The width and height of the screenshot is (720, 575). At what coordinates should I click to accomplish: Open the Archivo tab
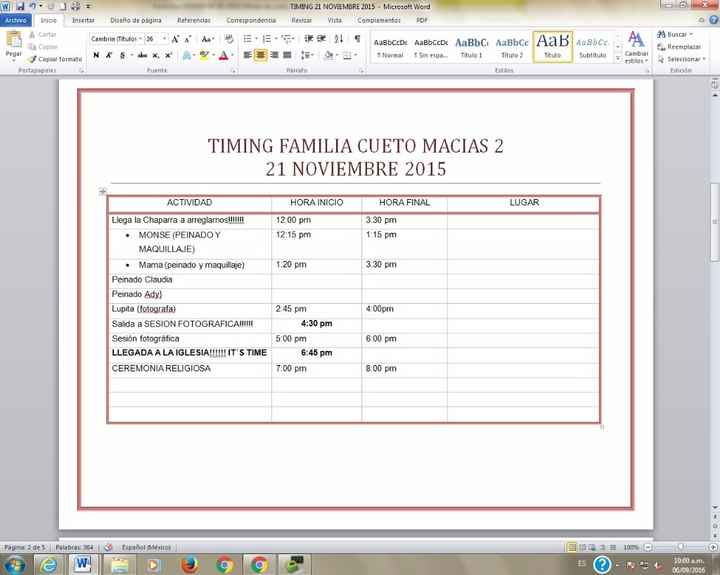16,20
